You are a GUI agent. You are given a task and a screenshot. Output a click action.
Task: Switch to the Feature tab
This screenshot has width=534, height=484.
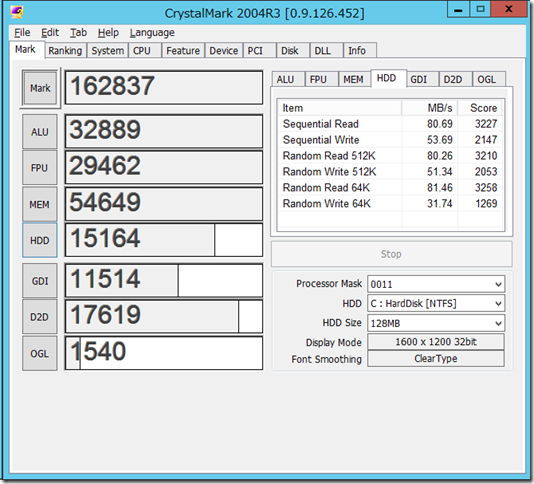pyautogui.click(x=183, y=50)
